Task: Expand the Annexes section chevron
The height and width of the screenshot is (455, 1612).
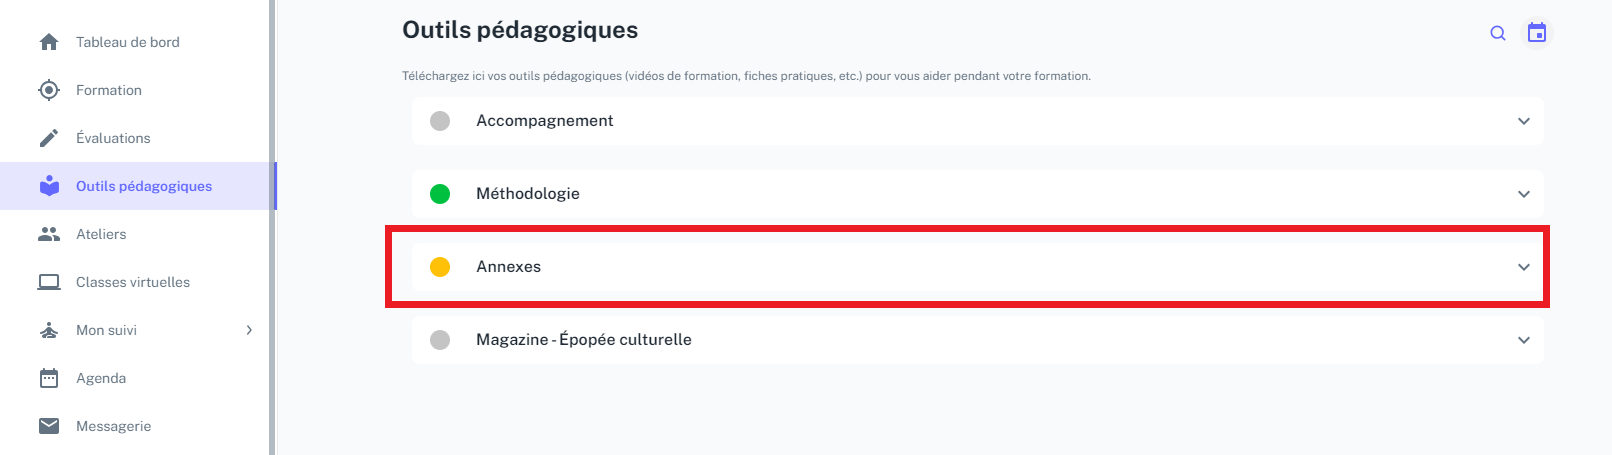Action: (x=1524, y=267)
